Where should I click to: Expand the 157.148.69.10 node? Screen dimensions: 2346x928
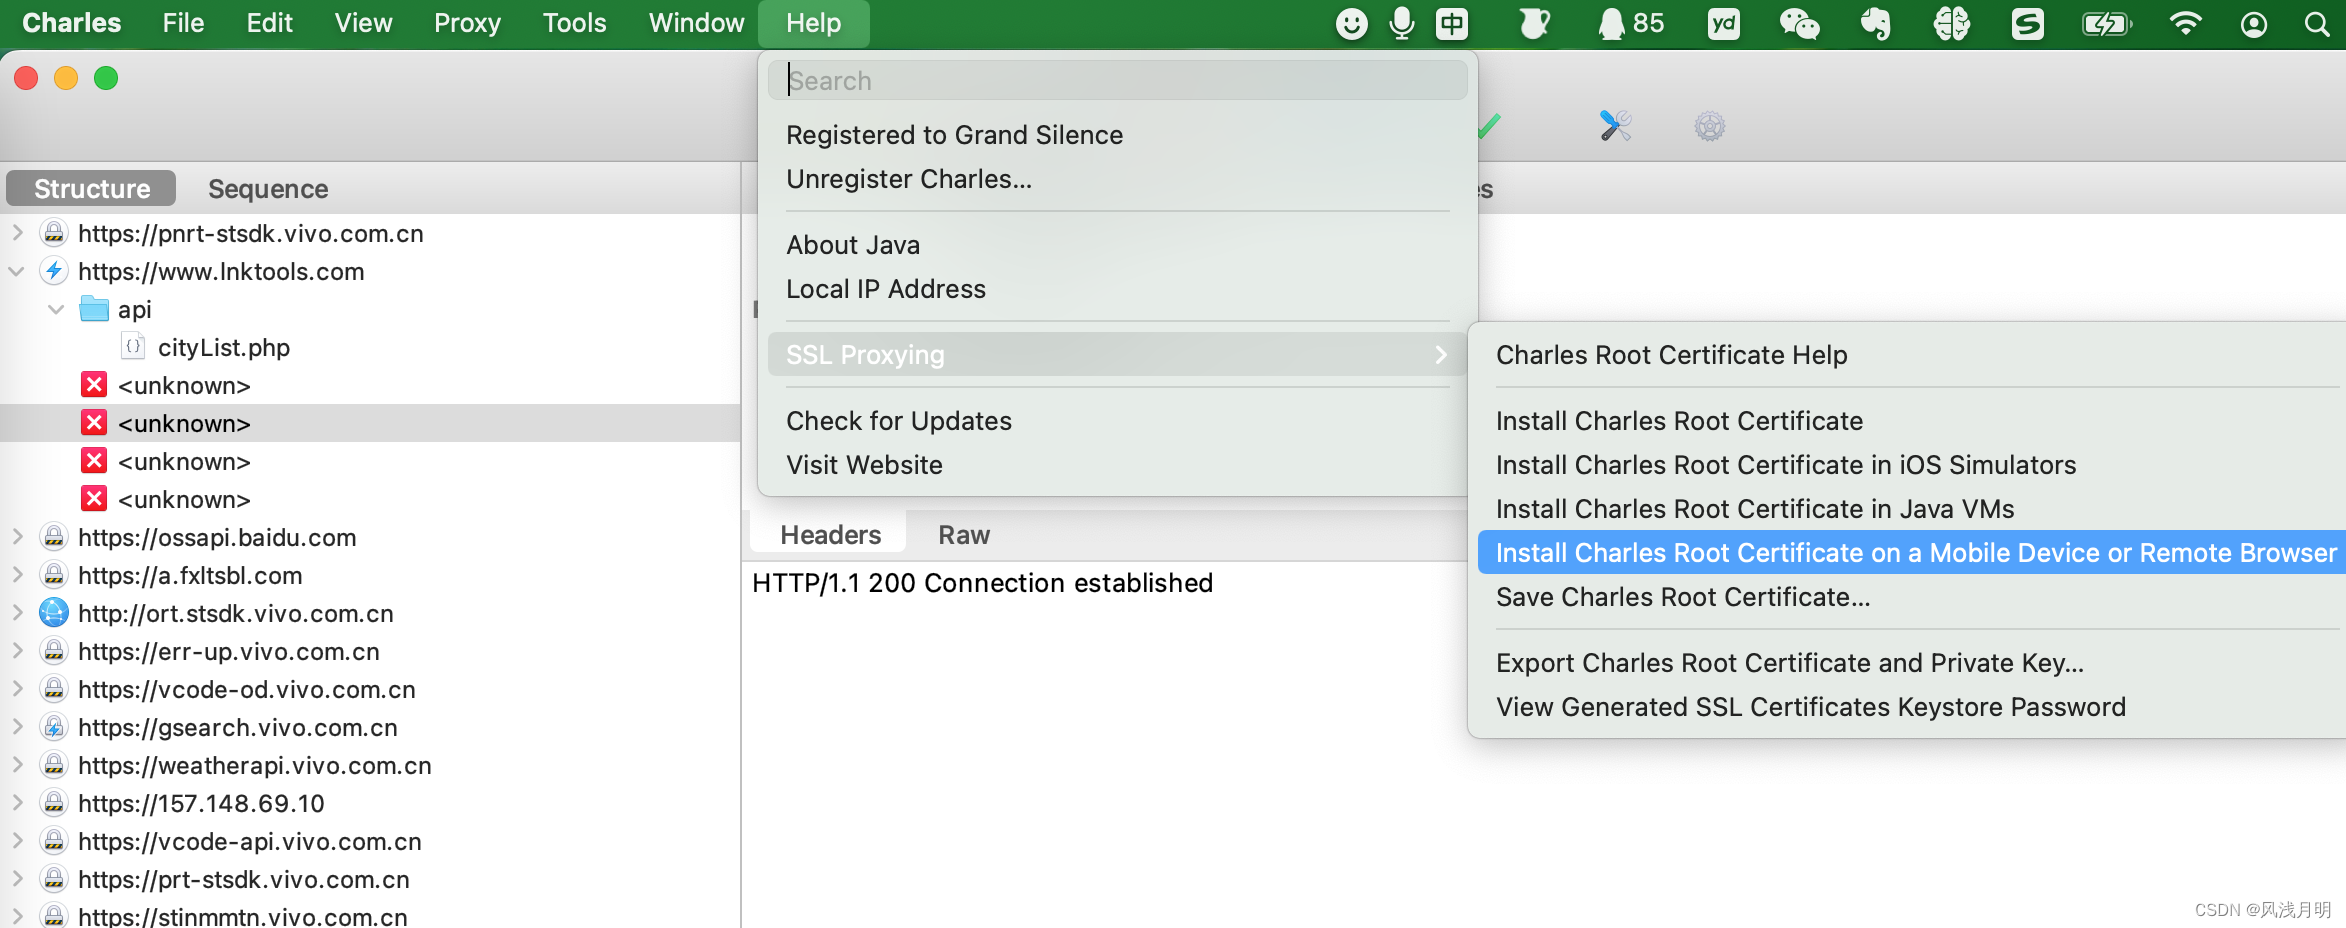tap(17, 803)
